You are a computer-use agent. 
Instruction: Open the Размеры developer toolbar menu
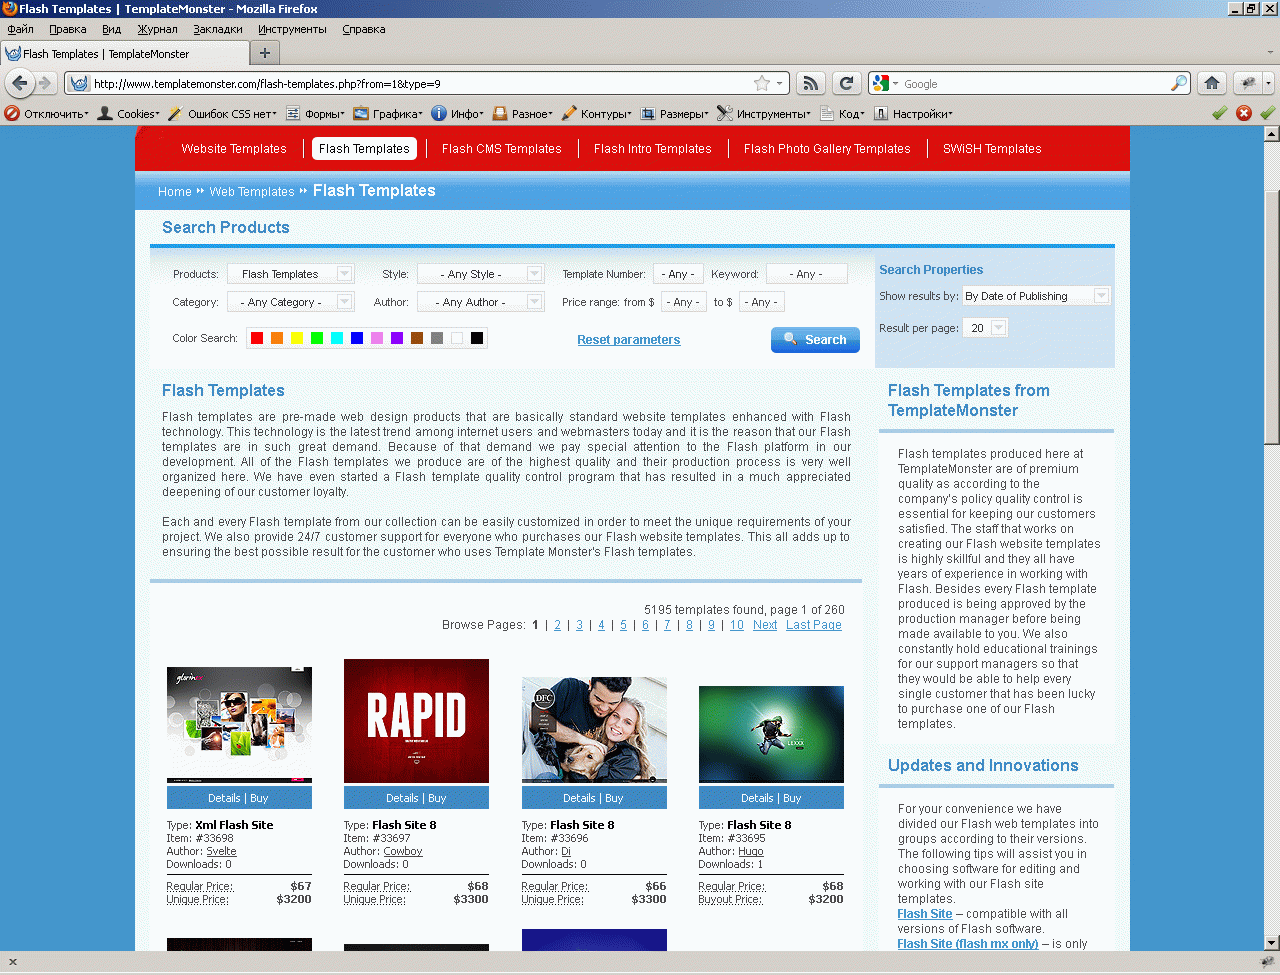click(675, 114)
